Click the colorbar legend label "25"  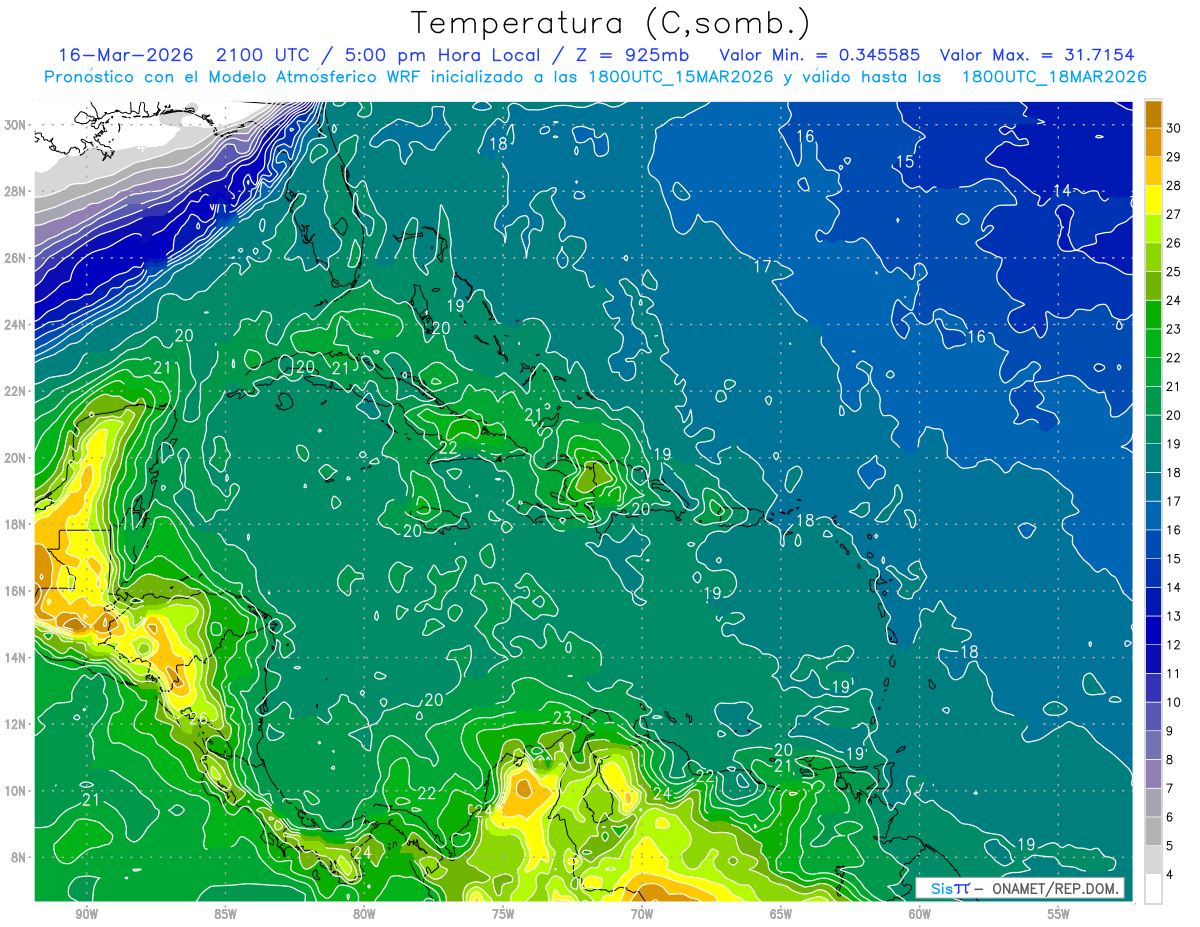(1174, 271)
